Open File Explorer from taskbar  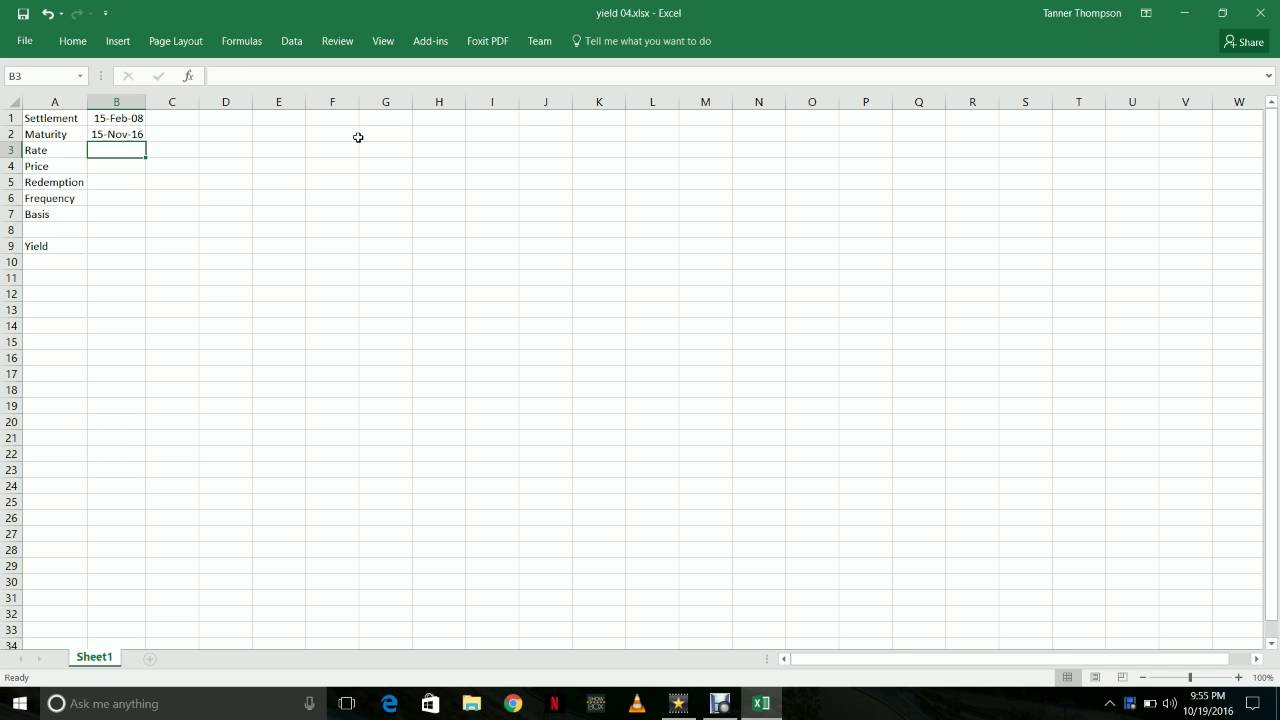coord(471,703)
